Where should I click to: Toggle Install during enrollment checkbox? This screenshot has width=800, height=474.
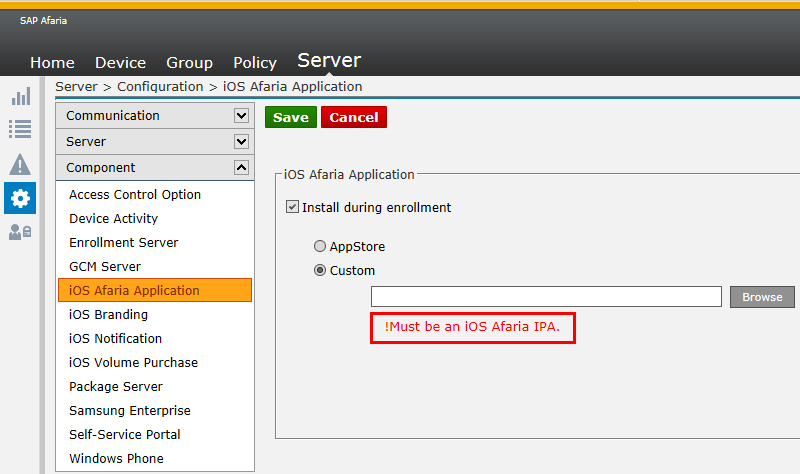[x=292, y=207]
